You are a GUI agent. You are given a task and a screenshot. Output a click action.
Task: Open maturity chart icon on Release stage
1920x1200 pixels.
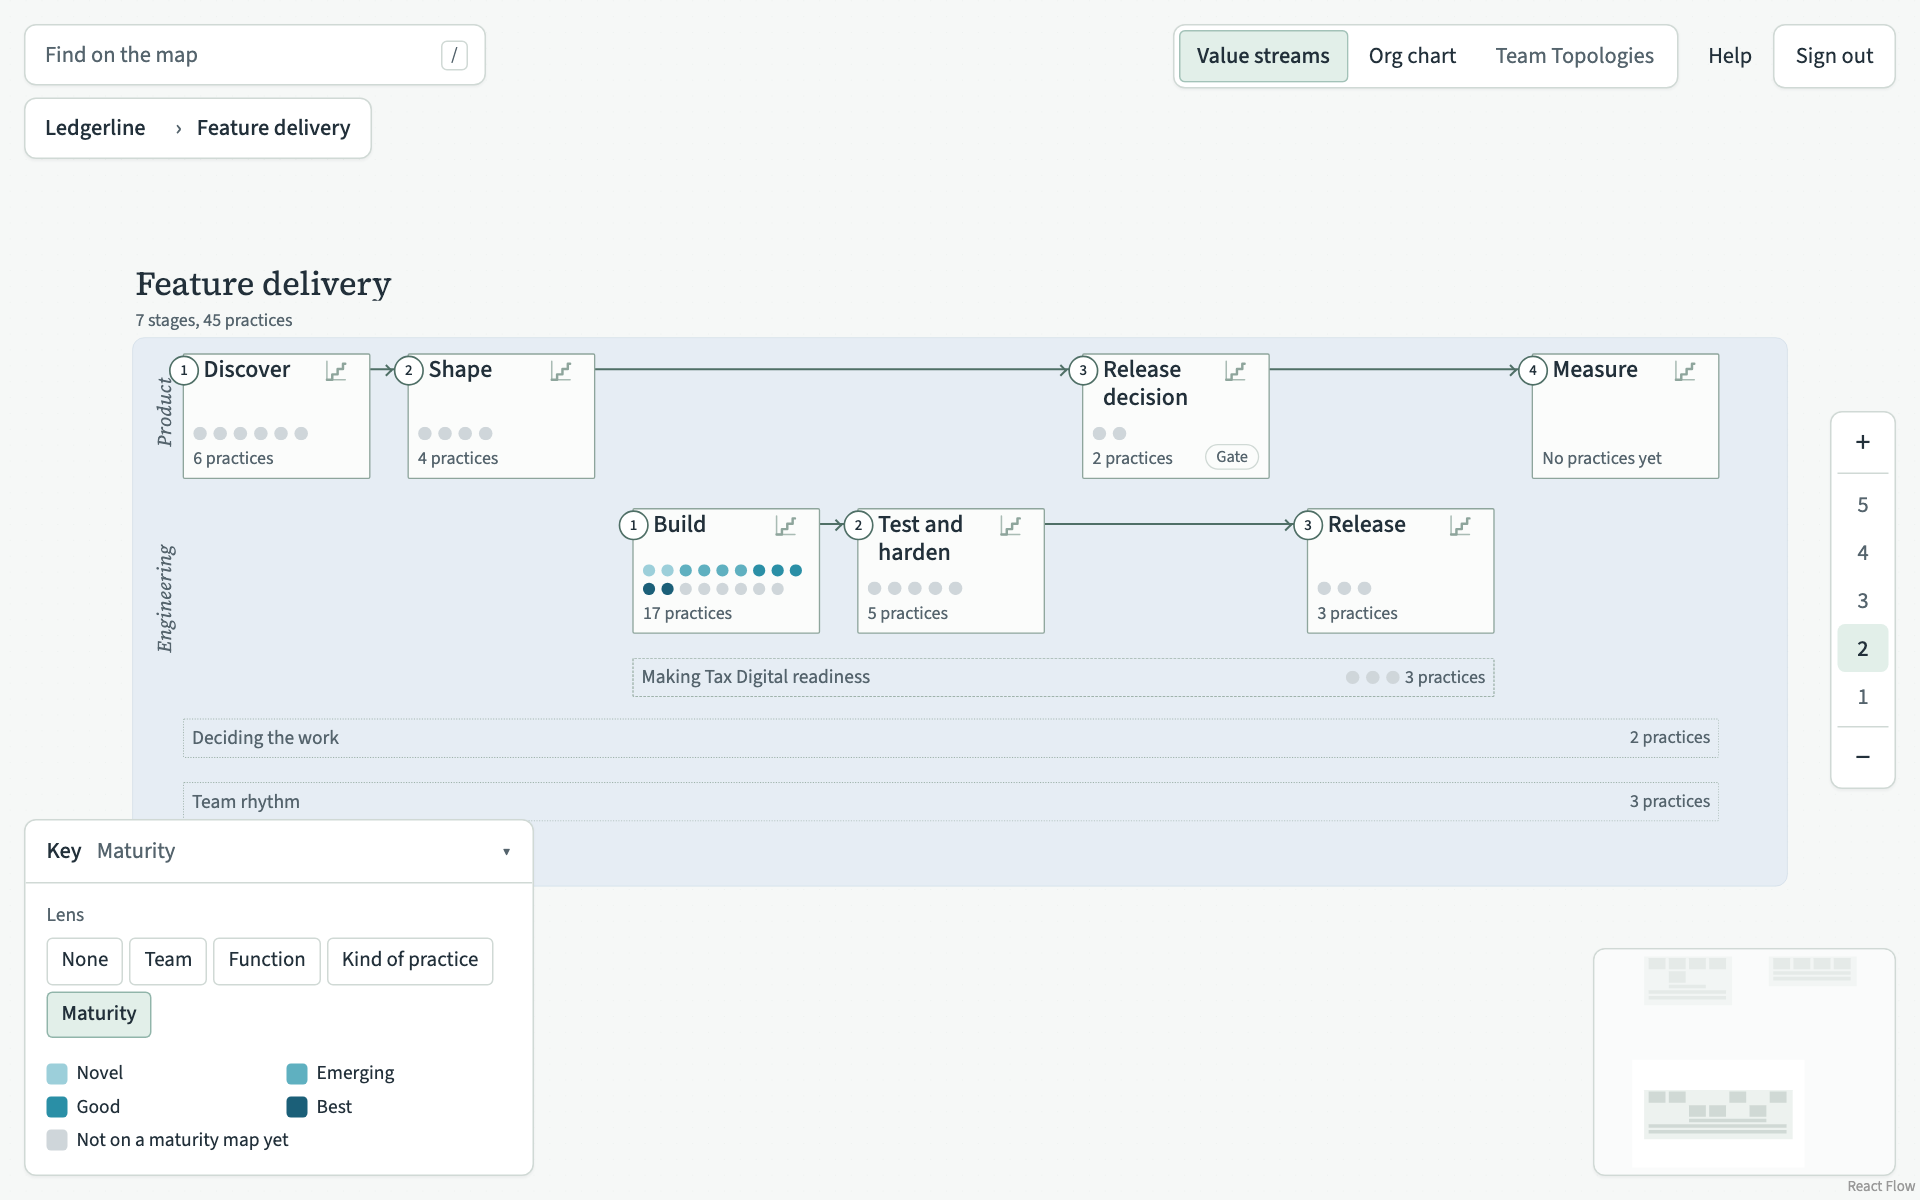click(1460, 526)
